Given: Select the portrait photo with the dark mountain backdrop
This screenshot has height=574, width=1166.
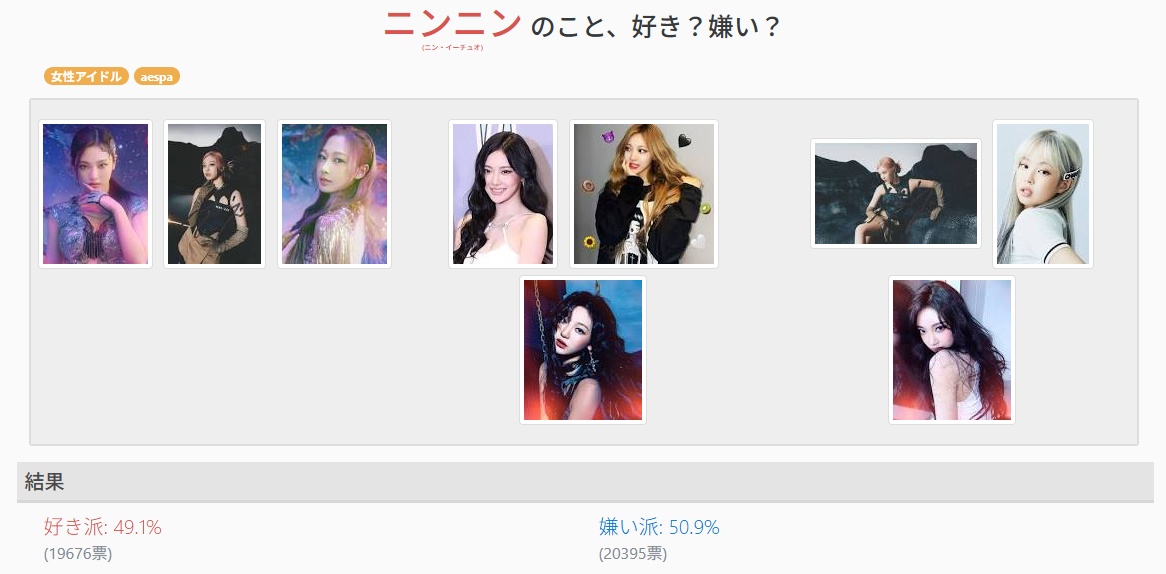Looking at the screenshot, I should click(x=214, y=194).
